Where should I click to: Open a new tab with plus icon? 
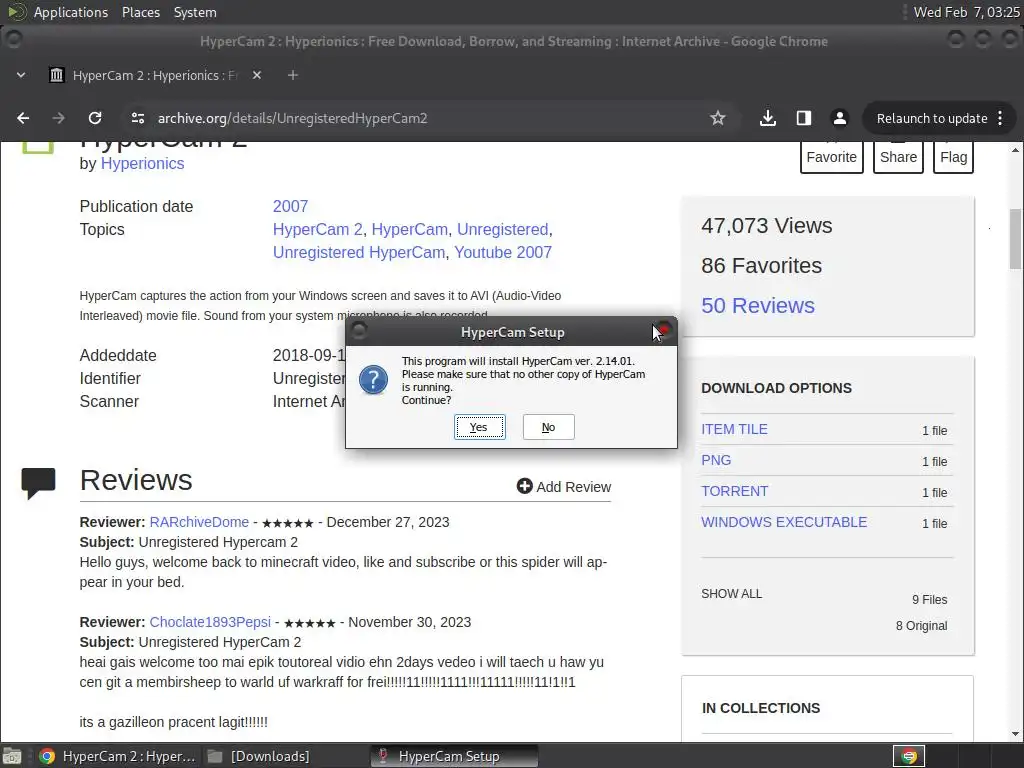(293, 75)
